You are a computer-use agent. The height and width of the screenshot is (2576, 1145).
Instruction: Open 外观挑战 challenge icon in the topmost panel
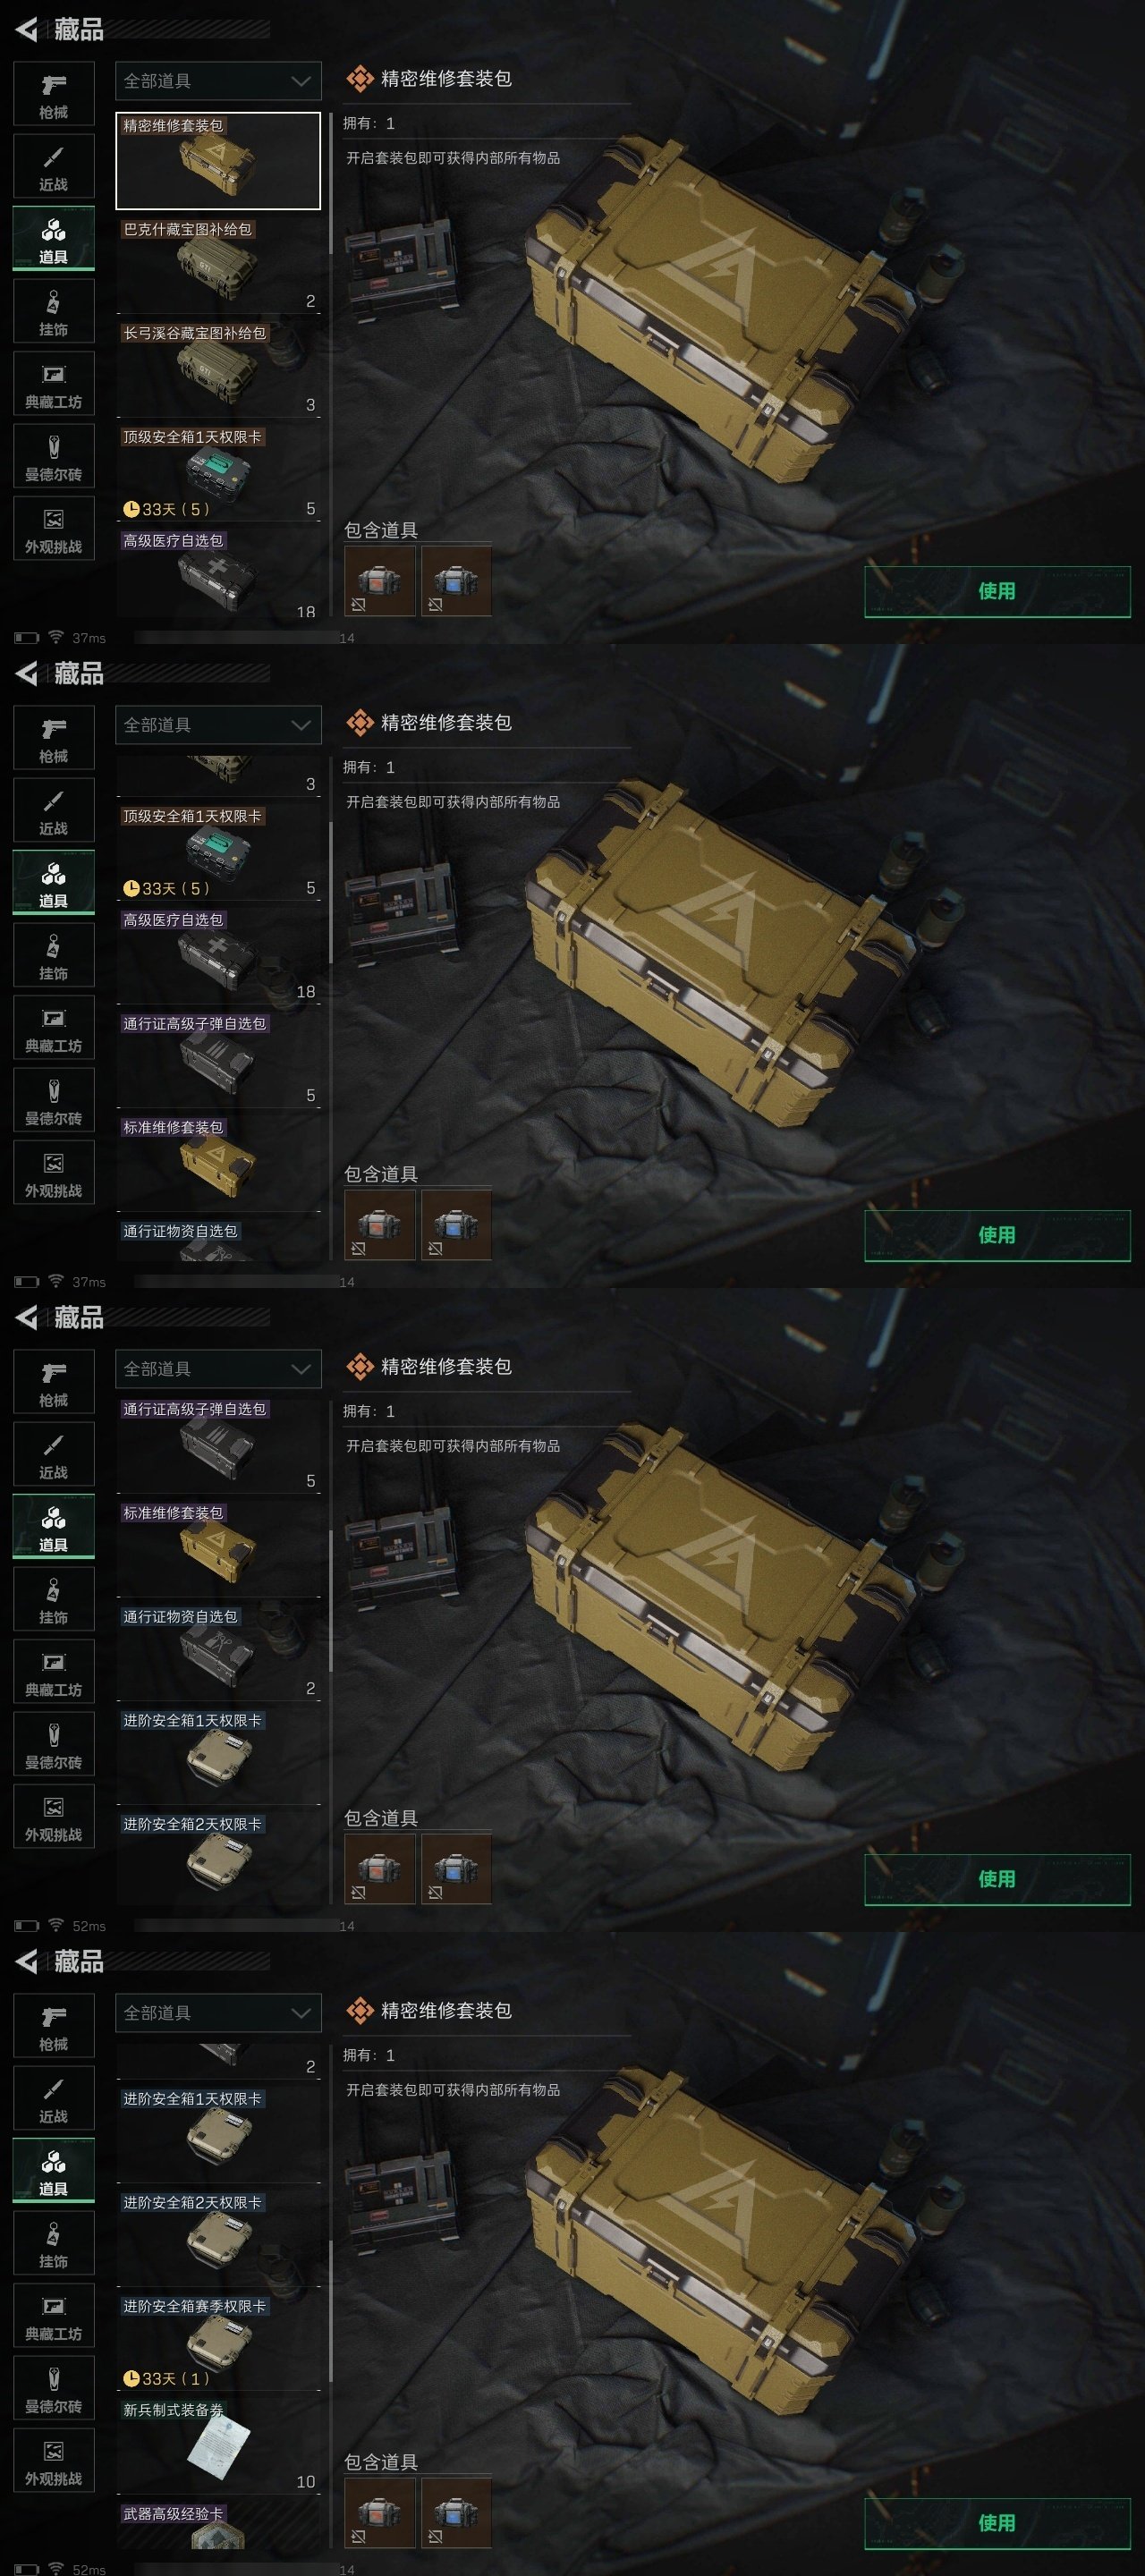tap(54, 528)
